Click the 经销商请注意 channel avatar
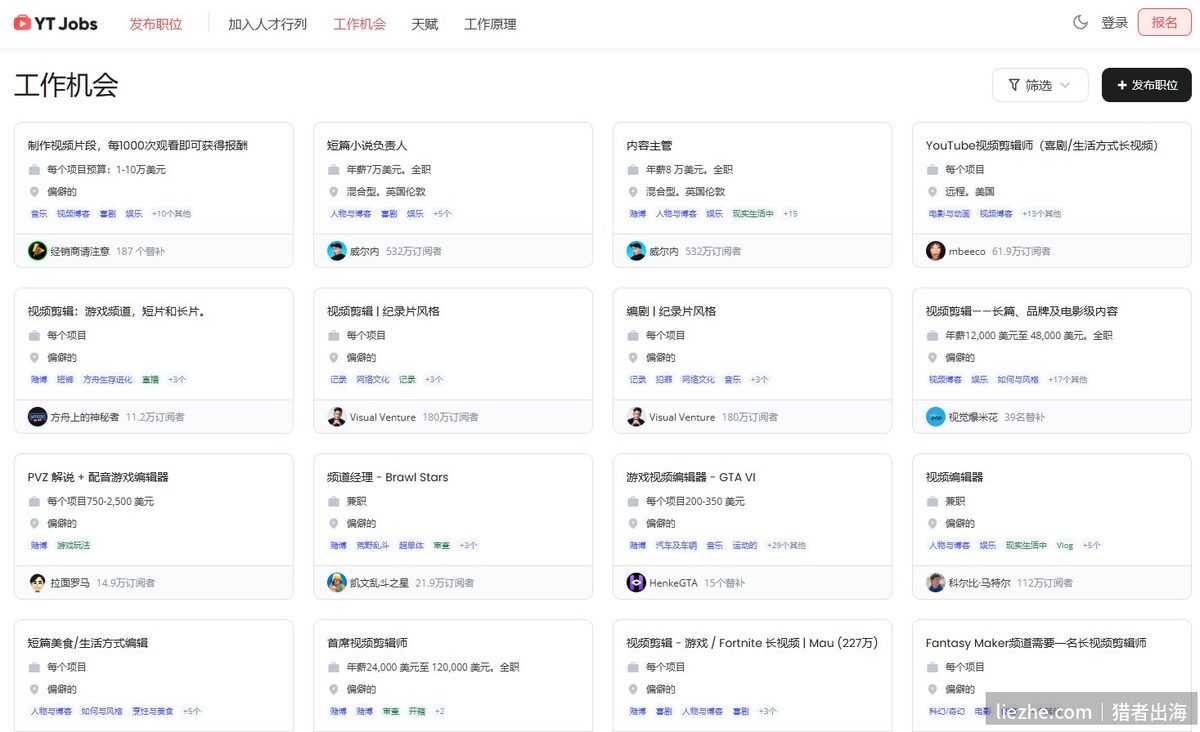 37,251
